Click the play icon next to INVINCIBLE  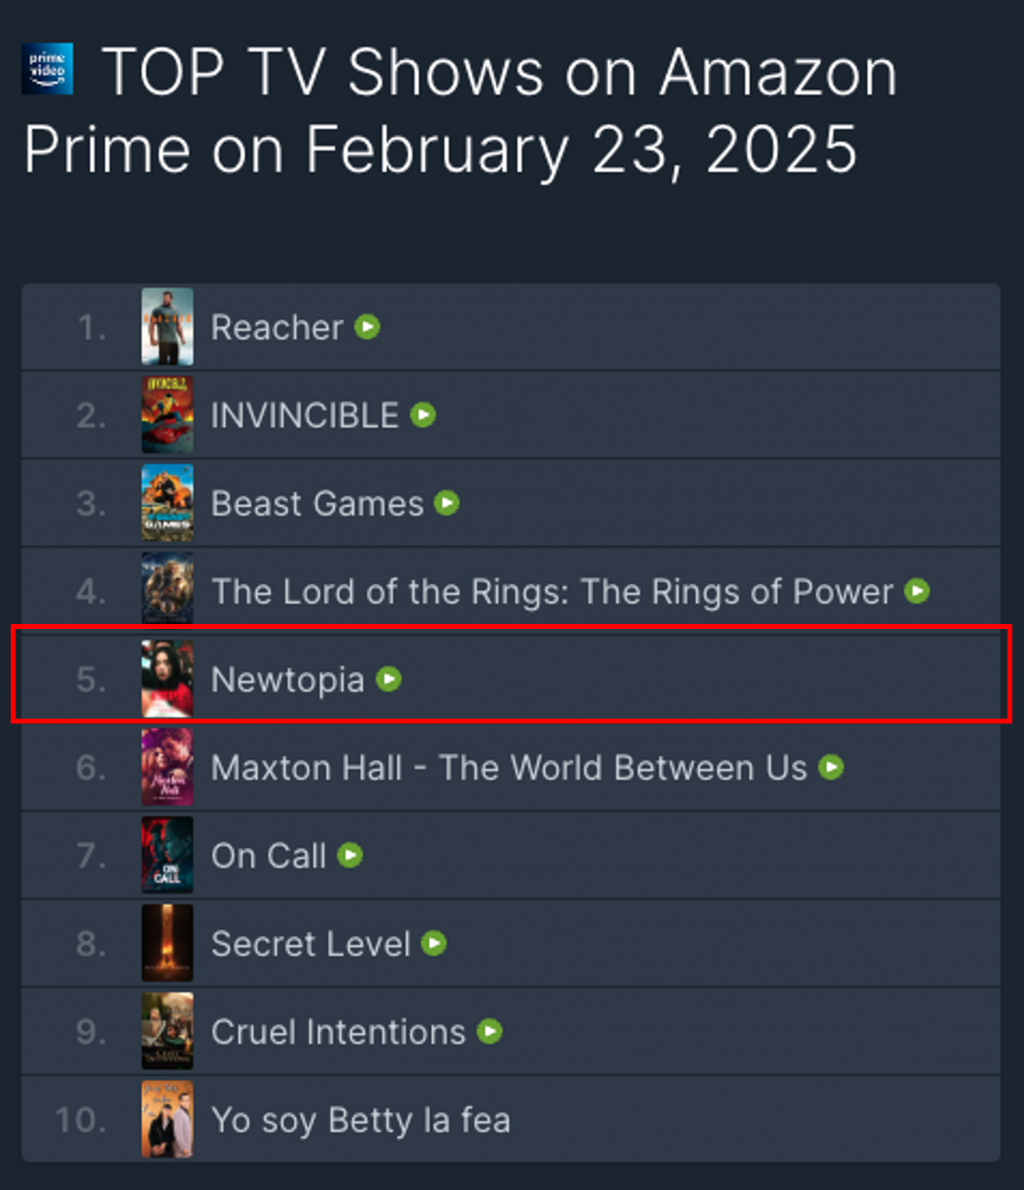tap(424, 415)
